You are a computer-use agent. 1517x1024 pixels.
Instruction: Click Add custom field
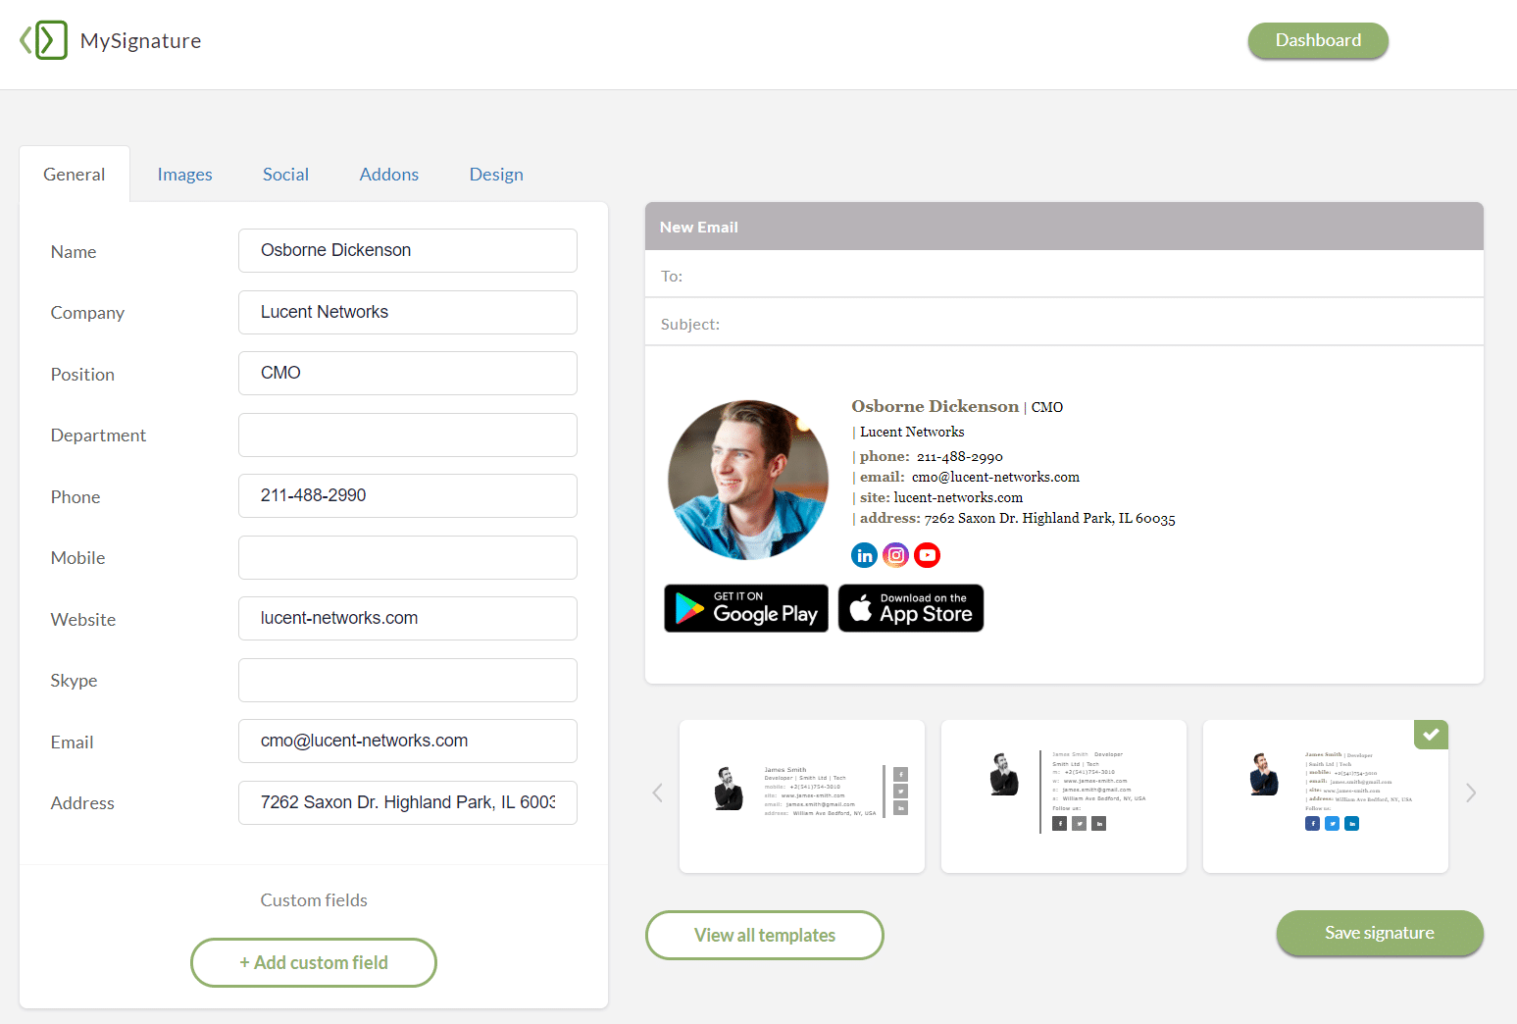314,962
